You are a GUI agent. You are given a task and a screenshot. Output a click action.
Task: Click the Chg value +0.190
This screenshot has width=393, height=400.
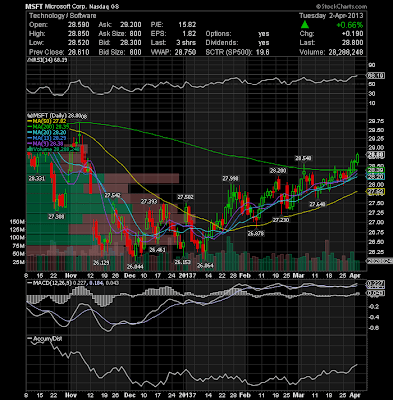pyautogui.click(x=353, y=34)
